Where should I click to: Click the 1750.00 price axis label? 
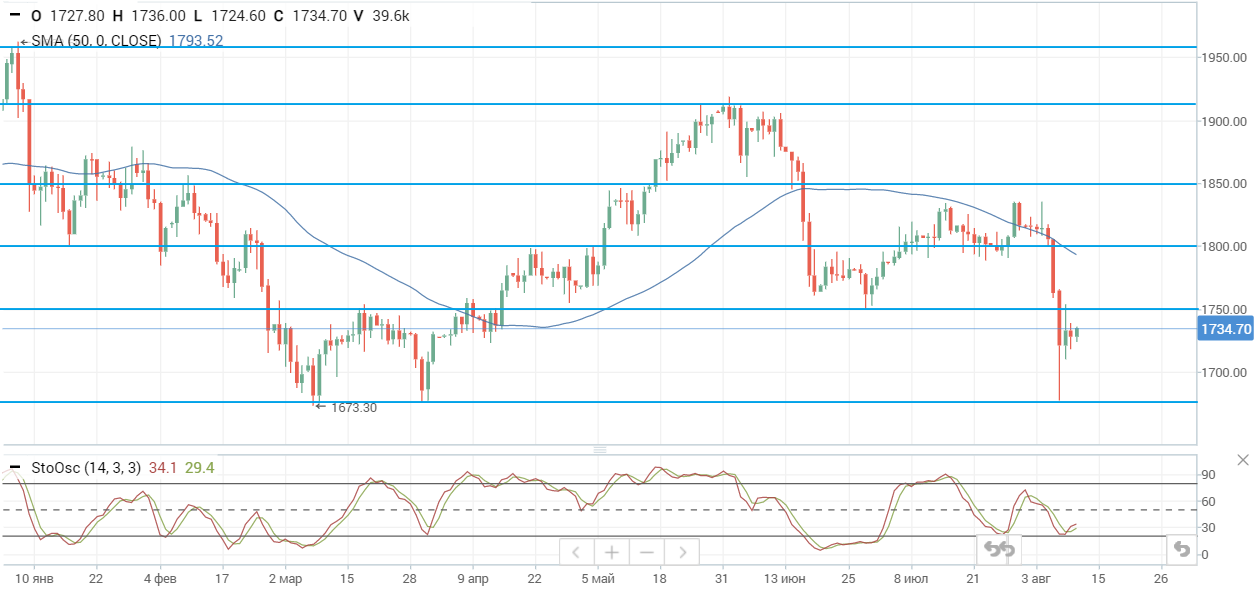click(x=1226, y=310)
